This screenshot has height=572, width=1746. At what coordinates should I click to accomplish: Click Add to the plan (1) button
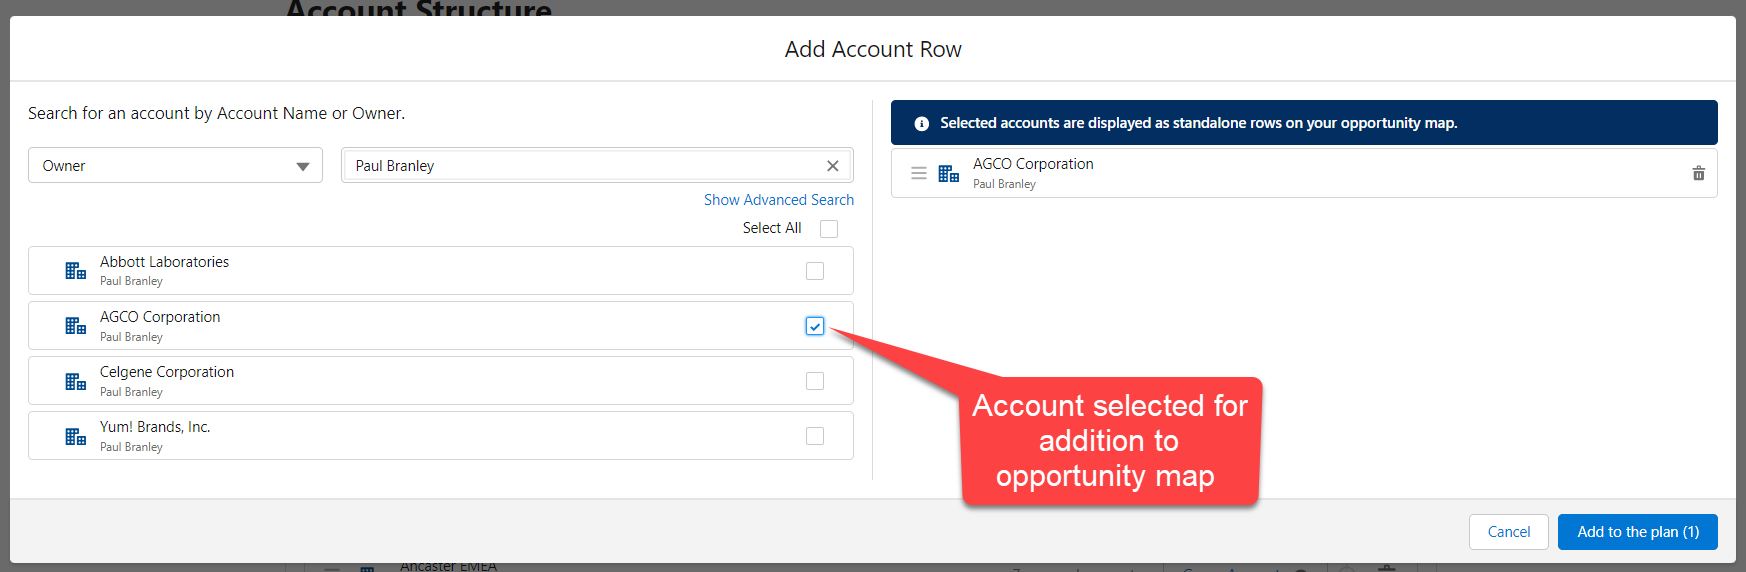1637,532
